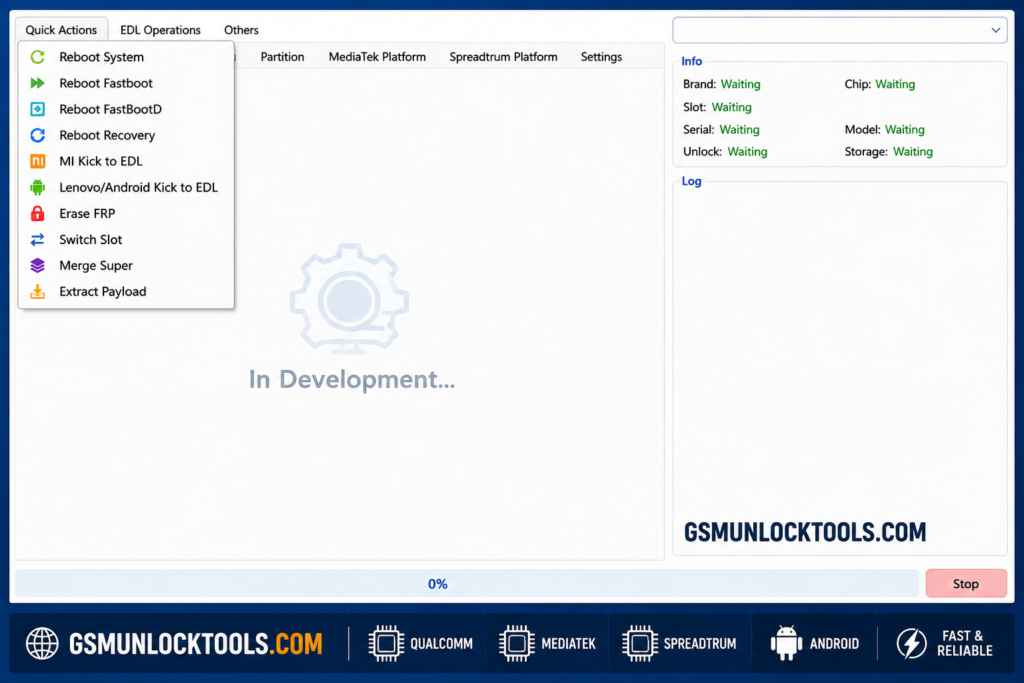Choose Extract Payload option
The image size is (1024, 683).
coord(126,292)
